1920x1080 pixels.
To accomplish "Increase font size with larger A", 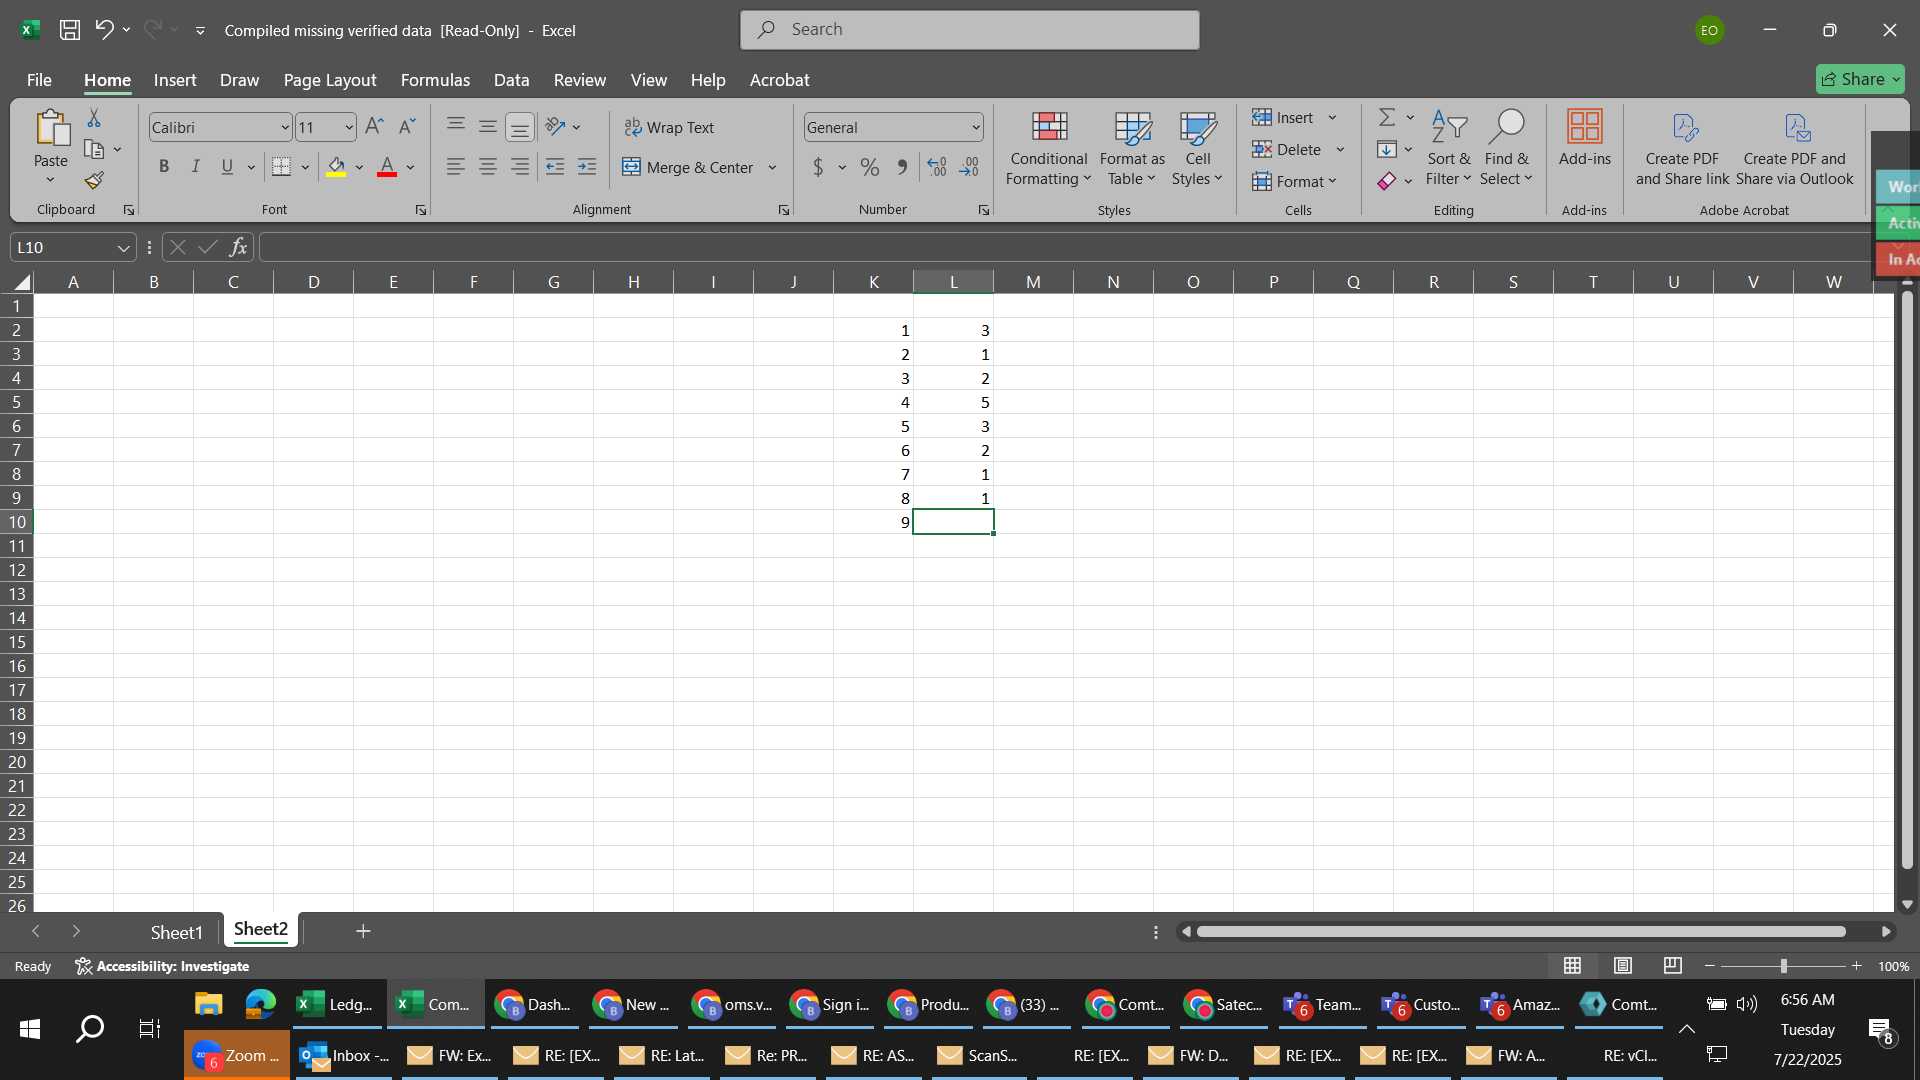I will (374, 127).
